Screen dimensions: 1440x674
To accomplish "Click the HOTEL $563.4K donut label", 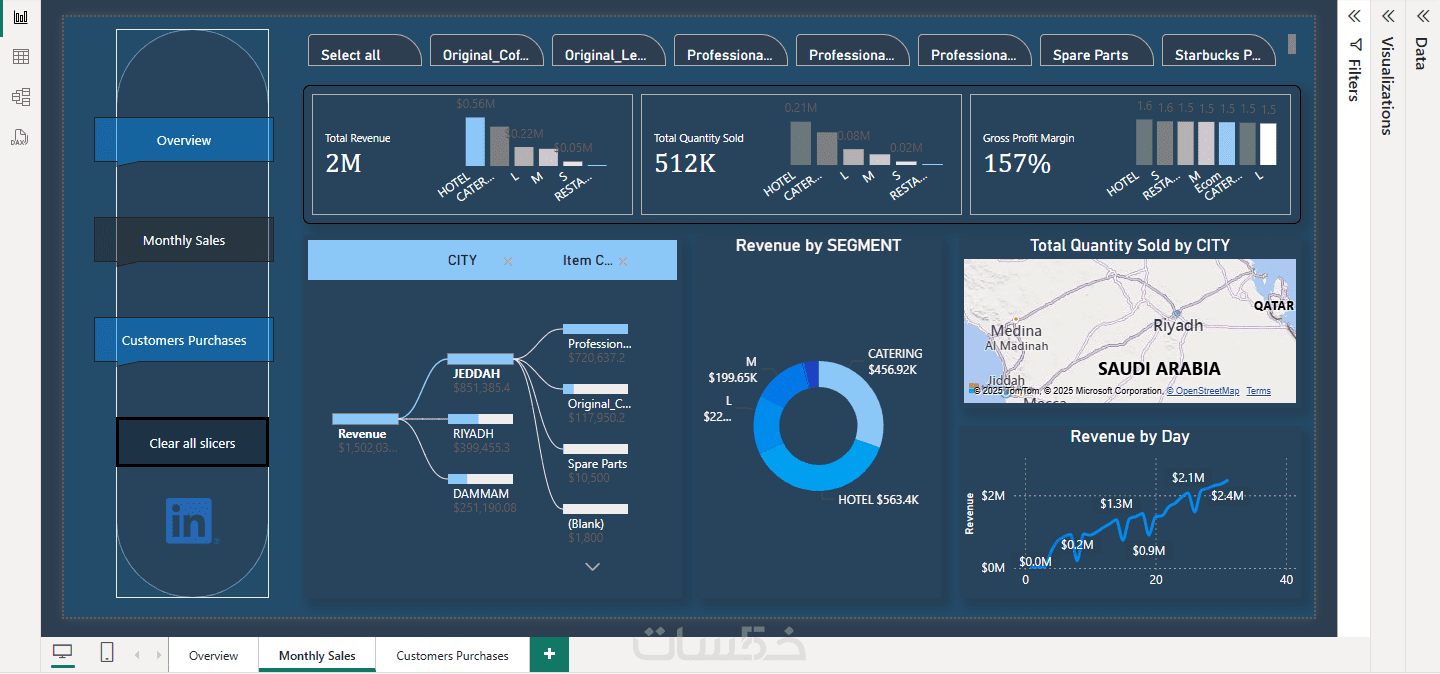I will pyautogui.click(x=878, y=499).
